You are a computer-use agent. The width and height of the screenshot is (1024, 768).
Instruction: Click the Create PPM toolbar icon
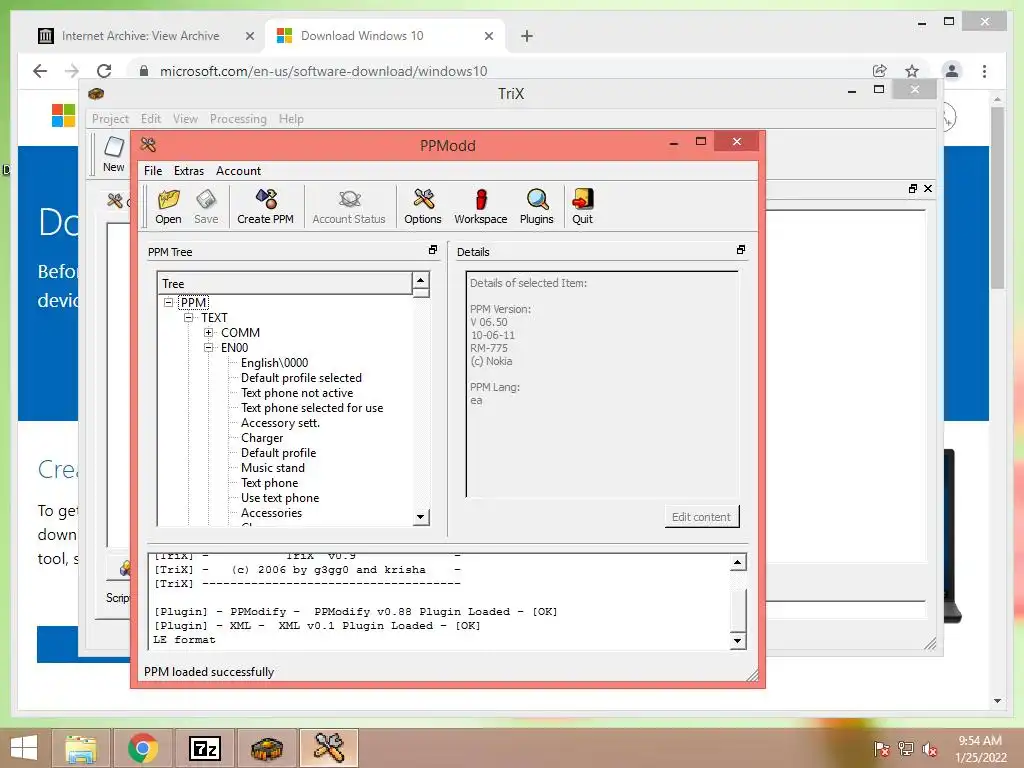click(x=265, y=206)
